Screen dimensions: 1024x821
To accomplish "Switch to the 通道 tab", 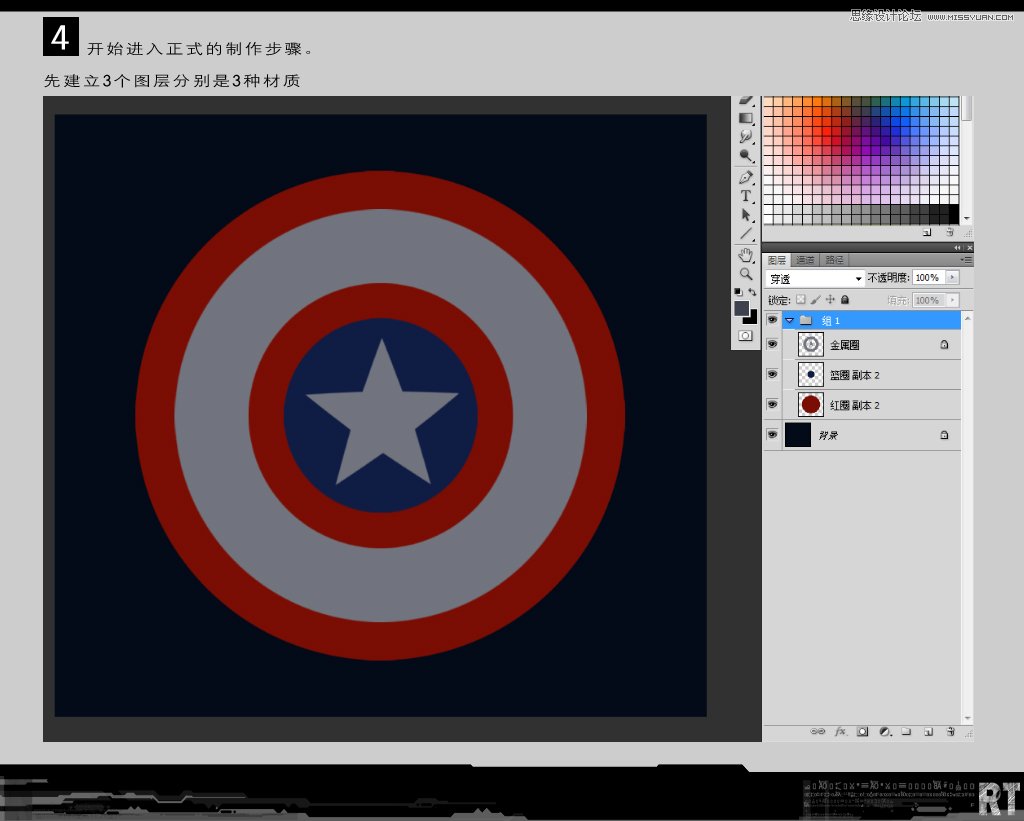I will click(805, 260).
